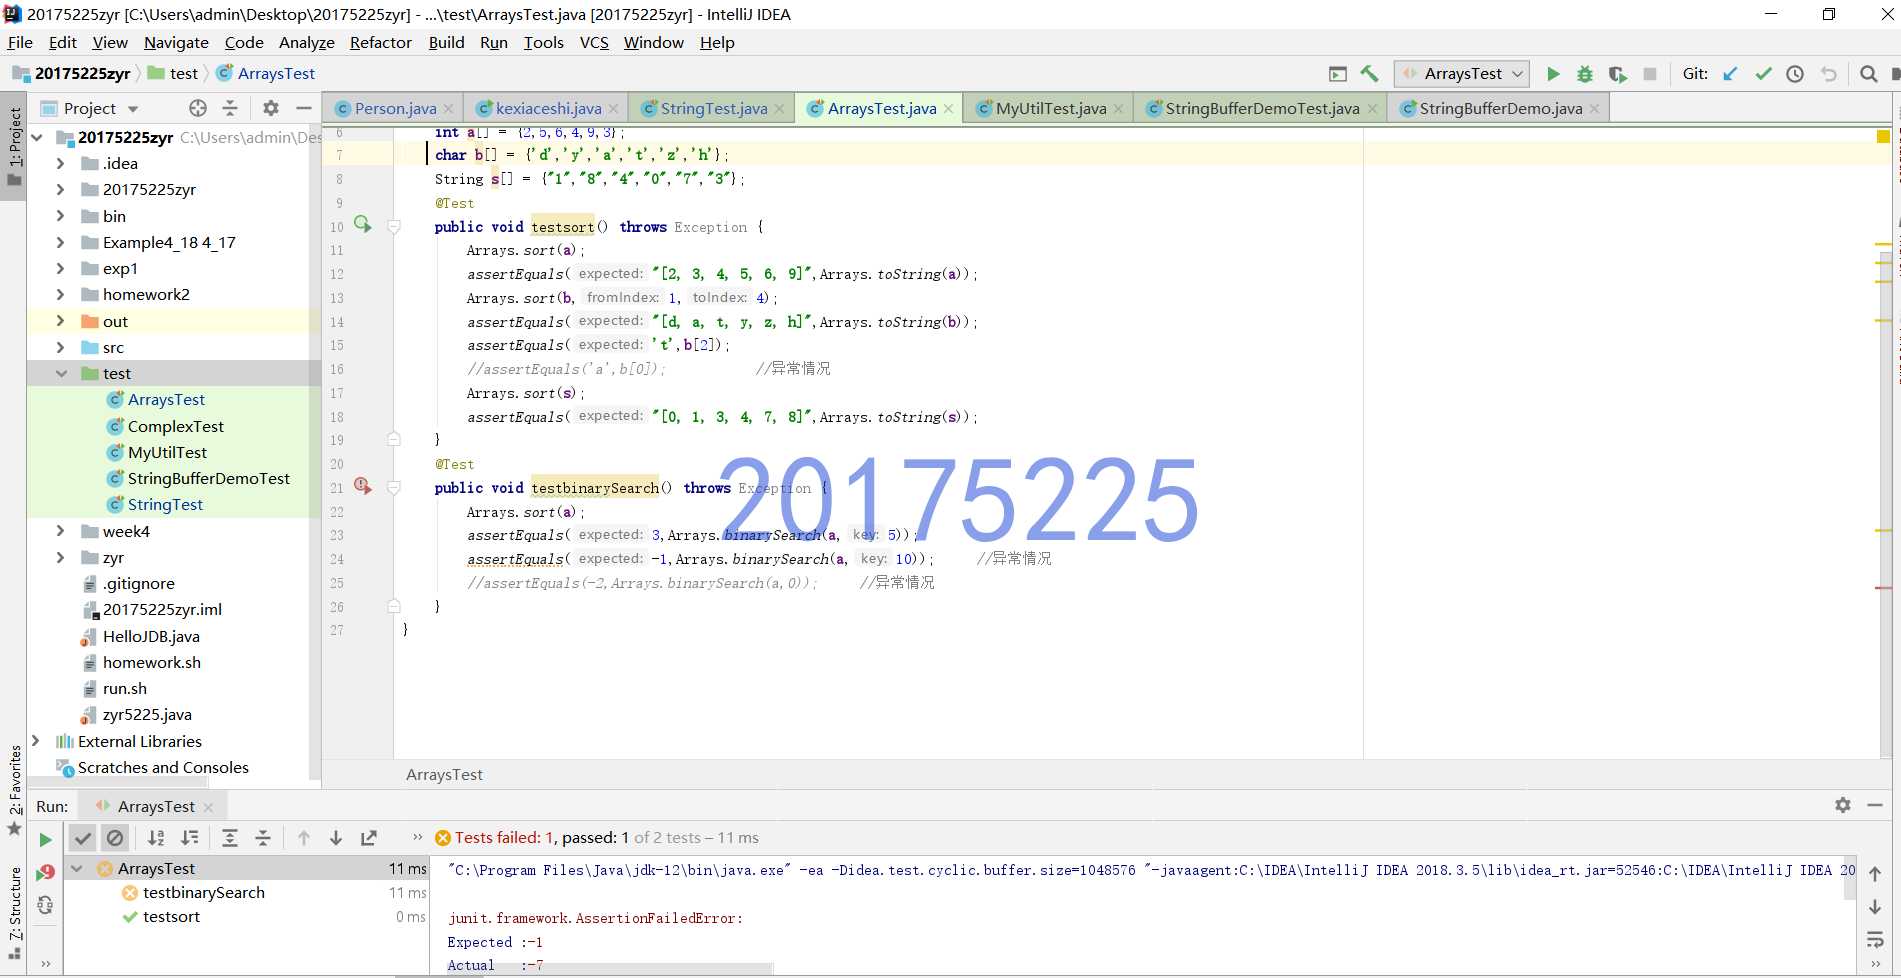Click the yellow inspection status indicator
Viewport: 1901px width, 978px height.
pyautogui.click(x=1883, y=136)
